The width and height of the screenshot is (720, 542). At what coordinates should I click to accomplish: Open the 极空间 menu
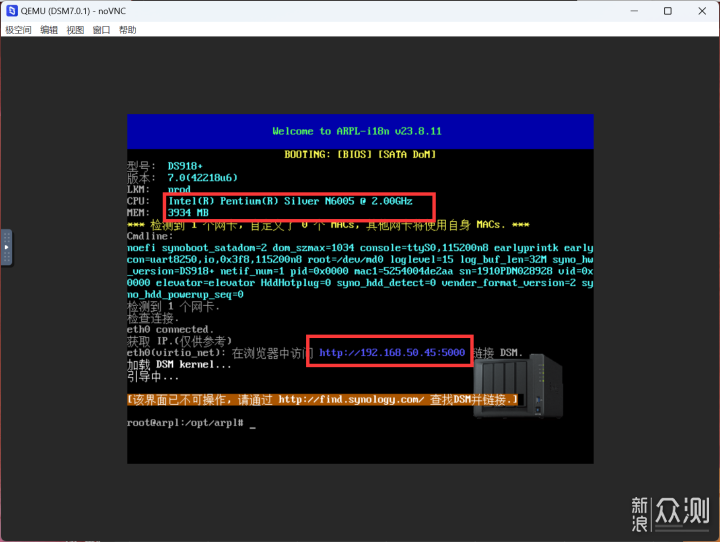tap(18, 30)
